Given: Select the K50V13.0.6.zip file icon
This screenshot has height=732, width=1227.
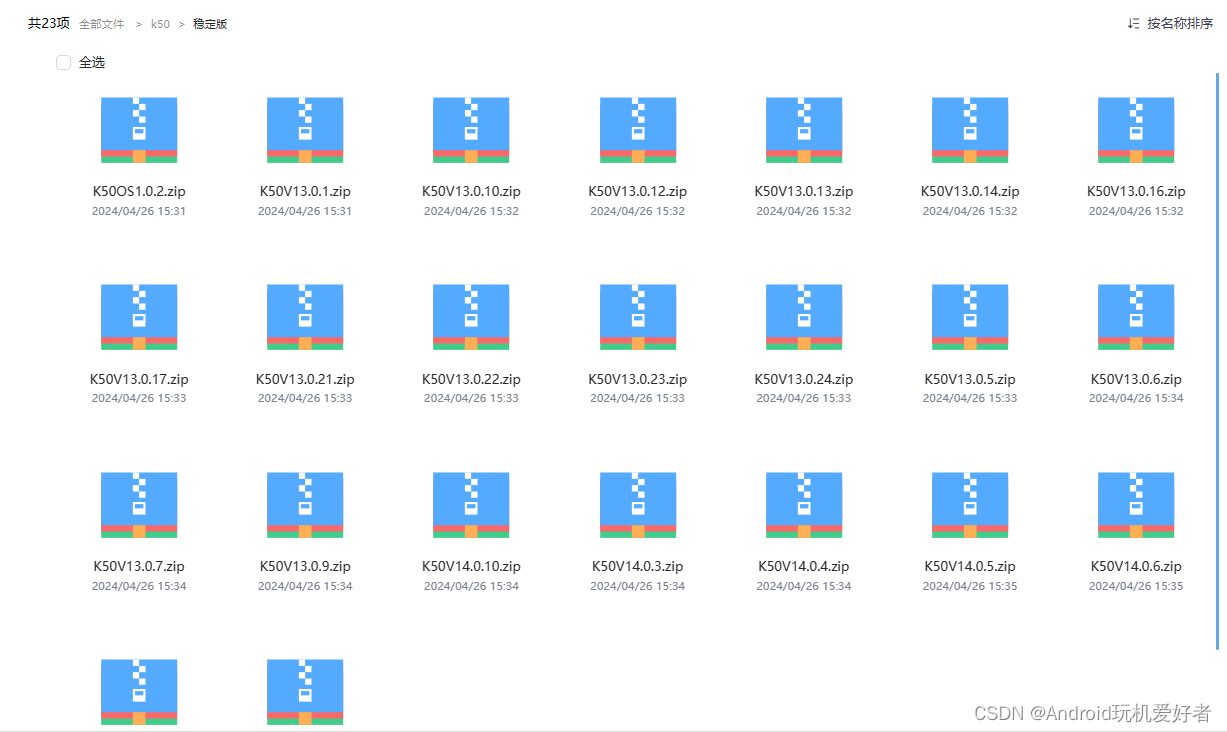Looking at the screenshot, I should coord(1136,317).
